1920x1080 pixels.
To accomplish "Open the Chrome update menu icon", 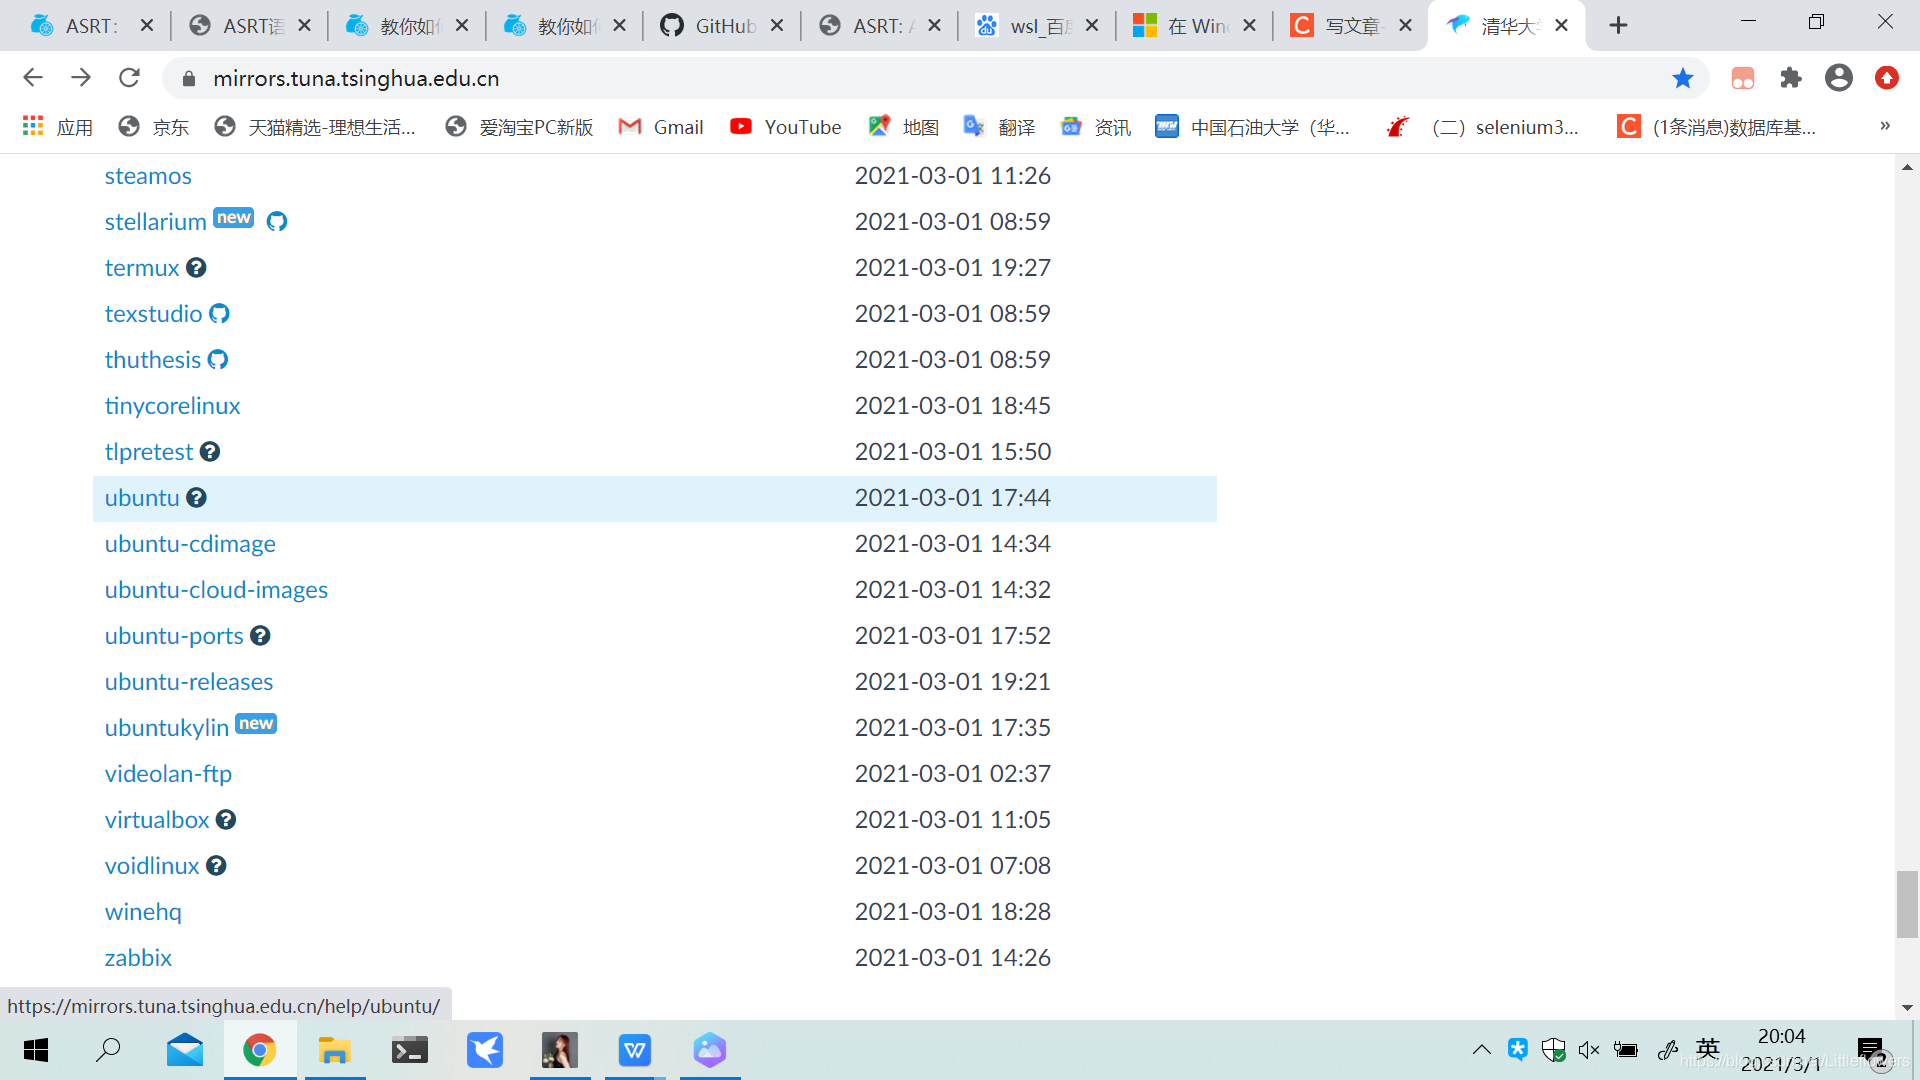I will click(x=1887, y=78).
